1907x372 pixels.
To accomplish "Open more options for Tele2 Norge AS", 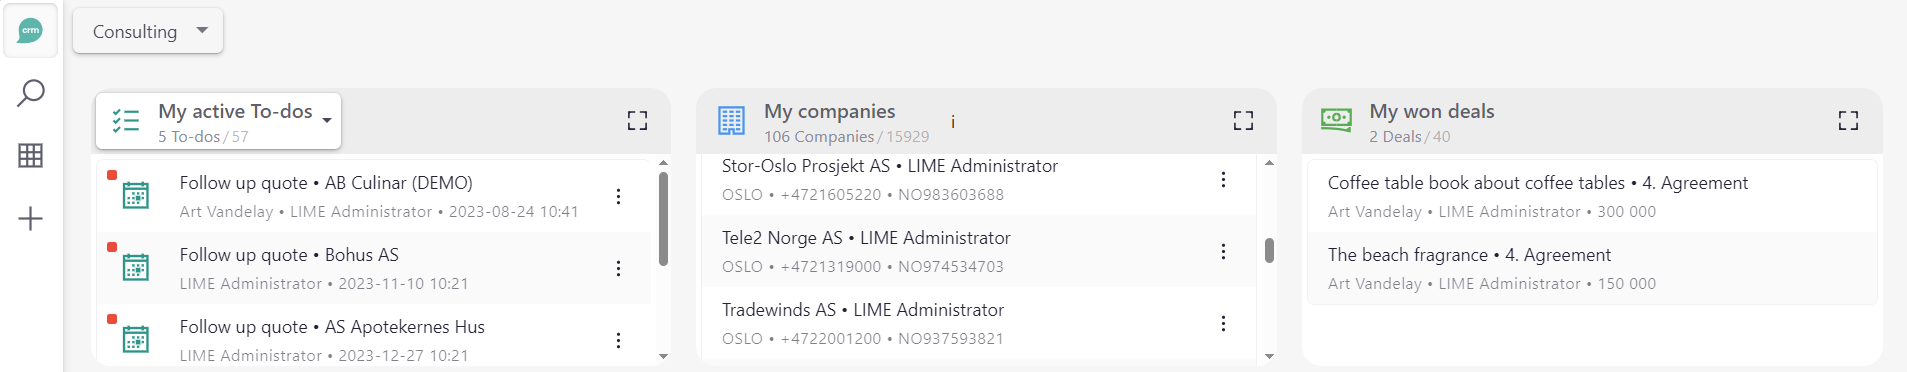I will (x=1223, y=251).
